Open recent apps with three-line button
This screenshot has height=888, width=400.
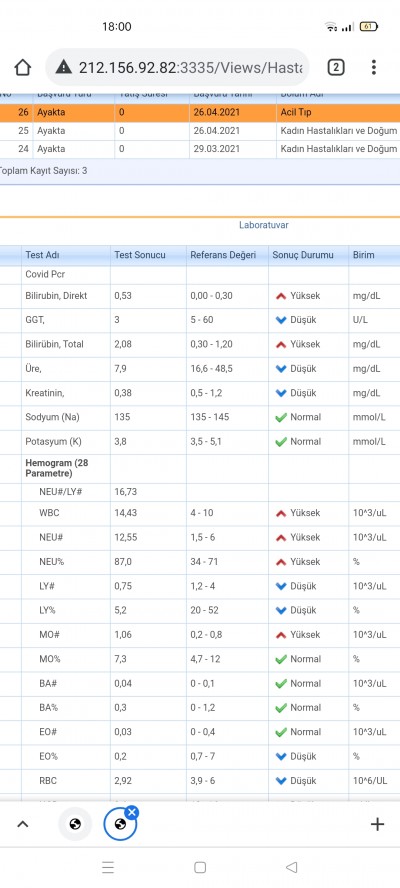pos(108,867)
